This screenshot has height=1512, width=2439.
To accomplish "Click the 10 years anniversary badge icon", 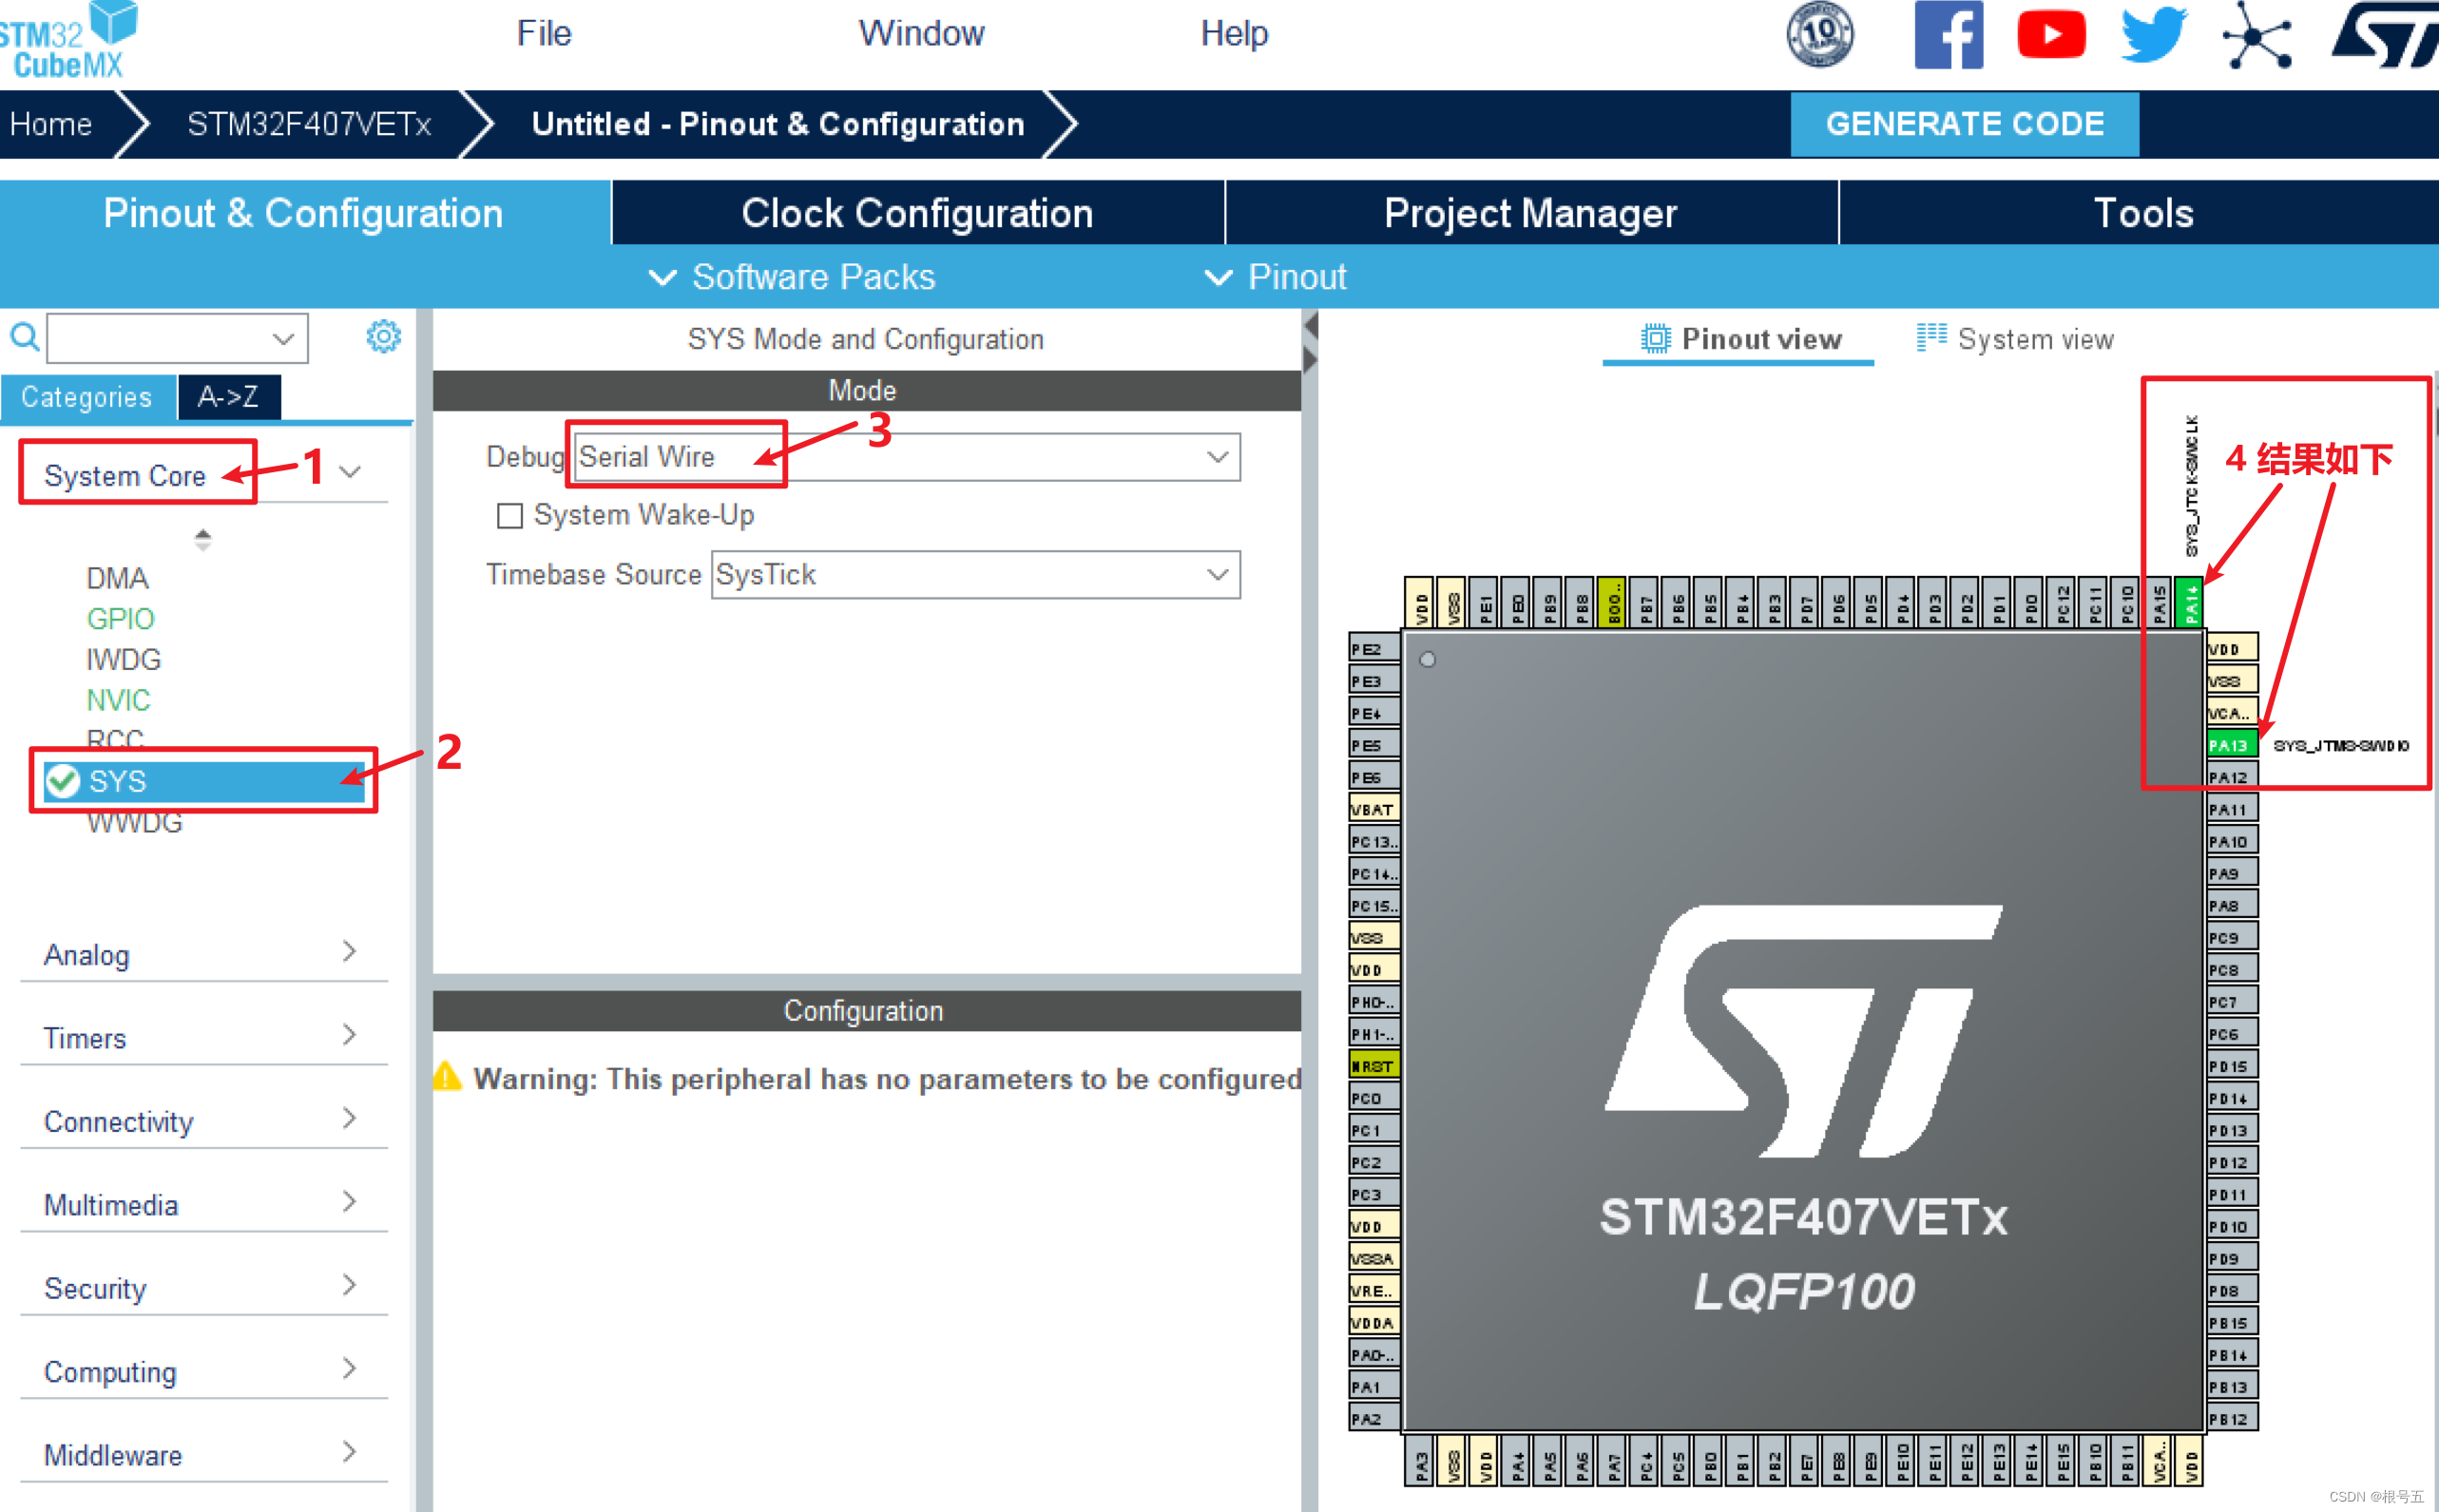I will [1820, 35].
